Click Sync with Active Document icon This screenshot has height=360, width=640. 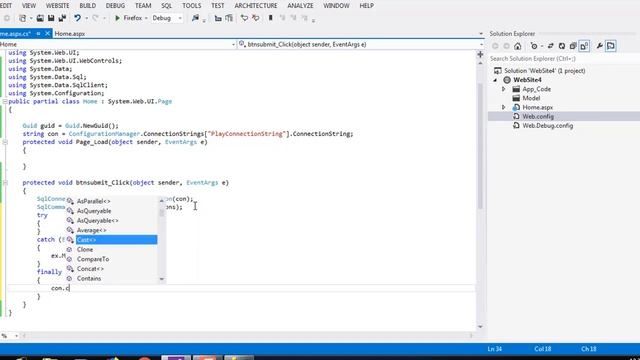click(550, 46)
